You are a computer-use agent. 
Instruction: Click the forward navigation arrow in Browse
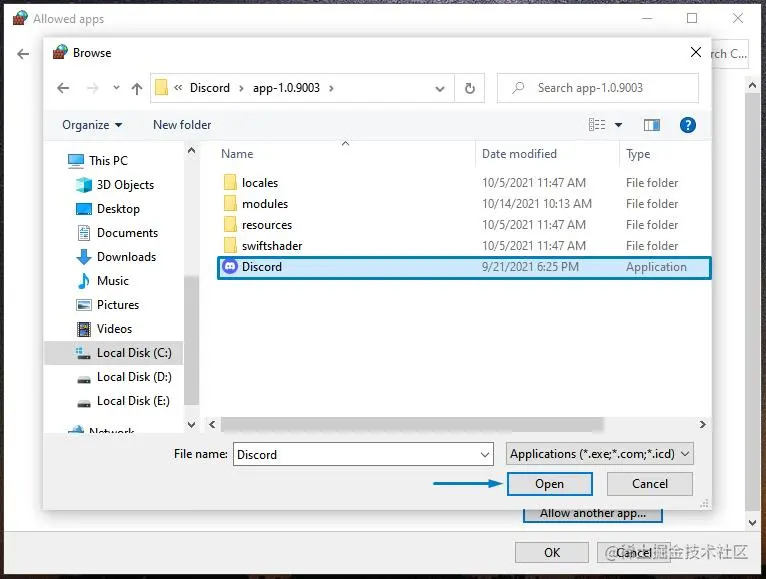click(92, 88)
